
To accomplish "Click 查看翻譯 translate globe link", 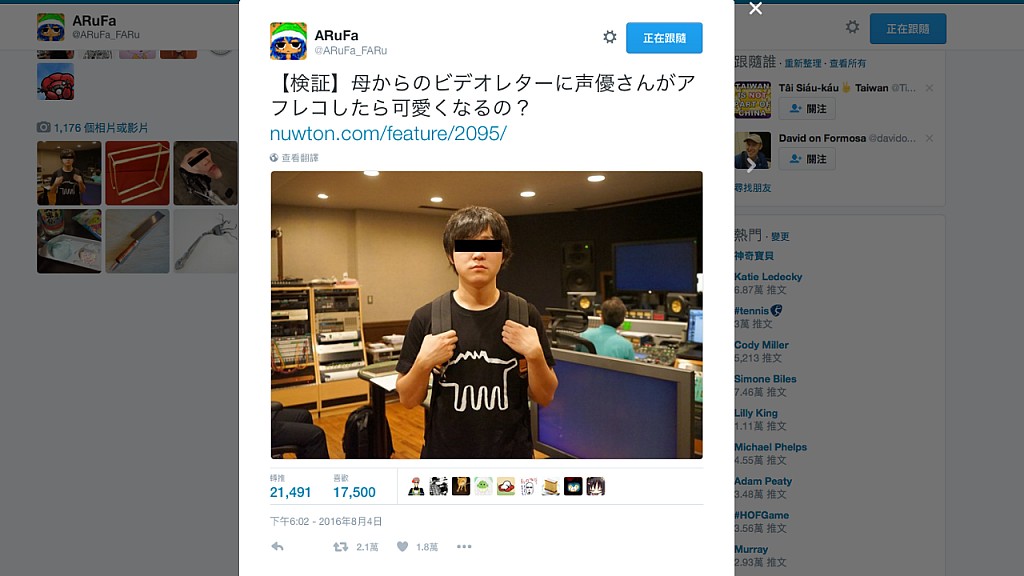I will pos(295,157).
